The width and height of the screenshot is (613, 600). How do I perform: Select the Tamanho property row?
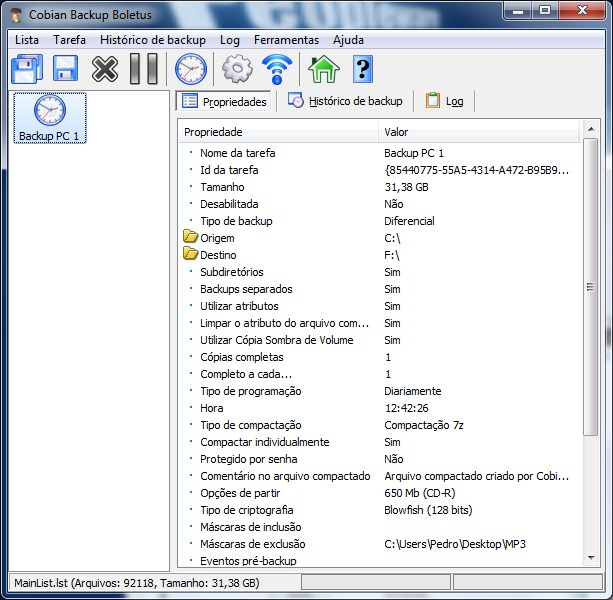click(380, 187)
